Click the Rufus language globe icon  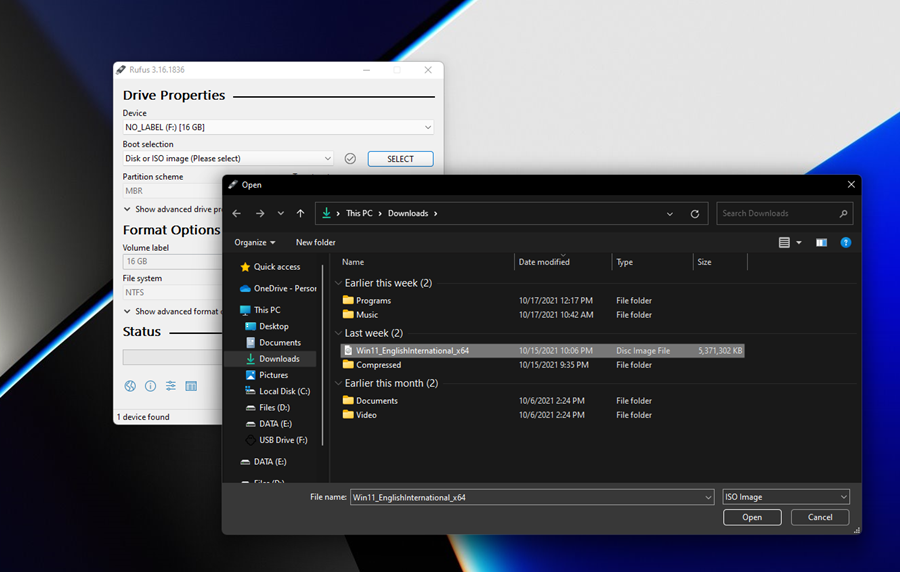130,386
